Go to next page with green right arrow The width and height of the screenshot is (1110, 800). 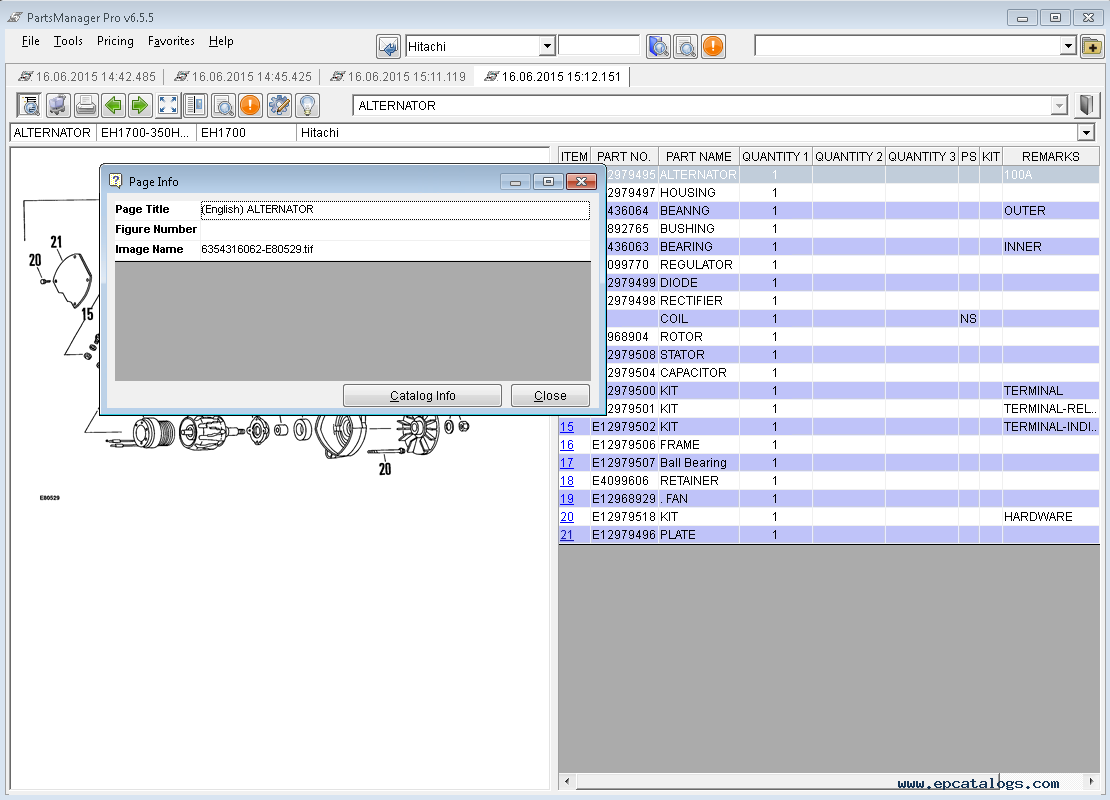(140, 105)
